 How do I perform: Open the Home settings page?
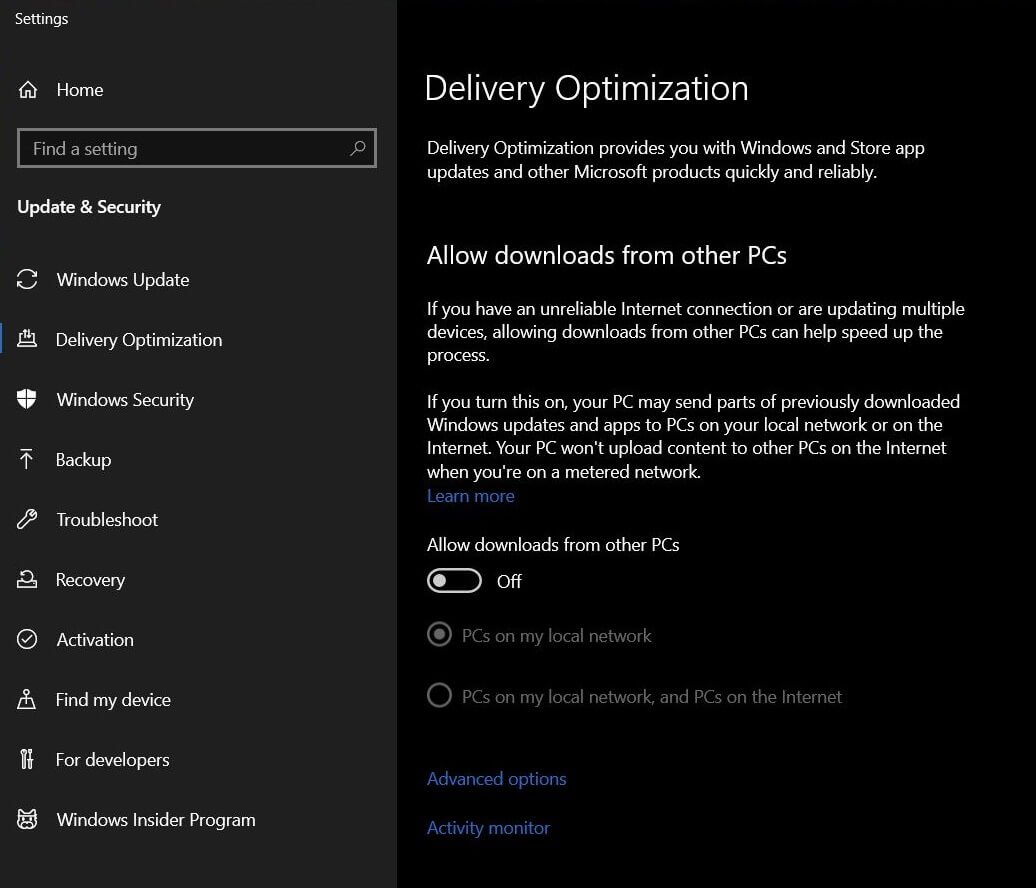pos(79,89)
